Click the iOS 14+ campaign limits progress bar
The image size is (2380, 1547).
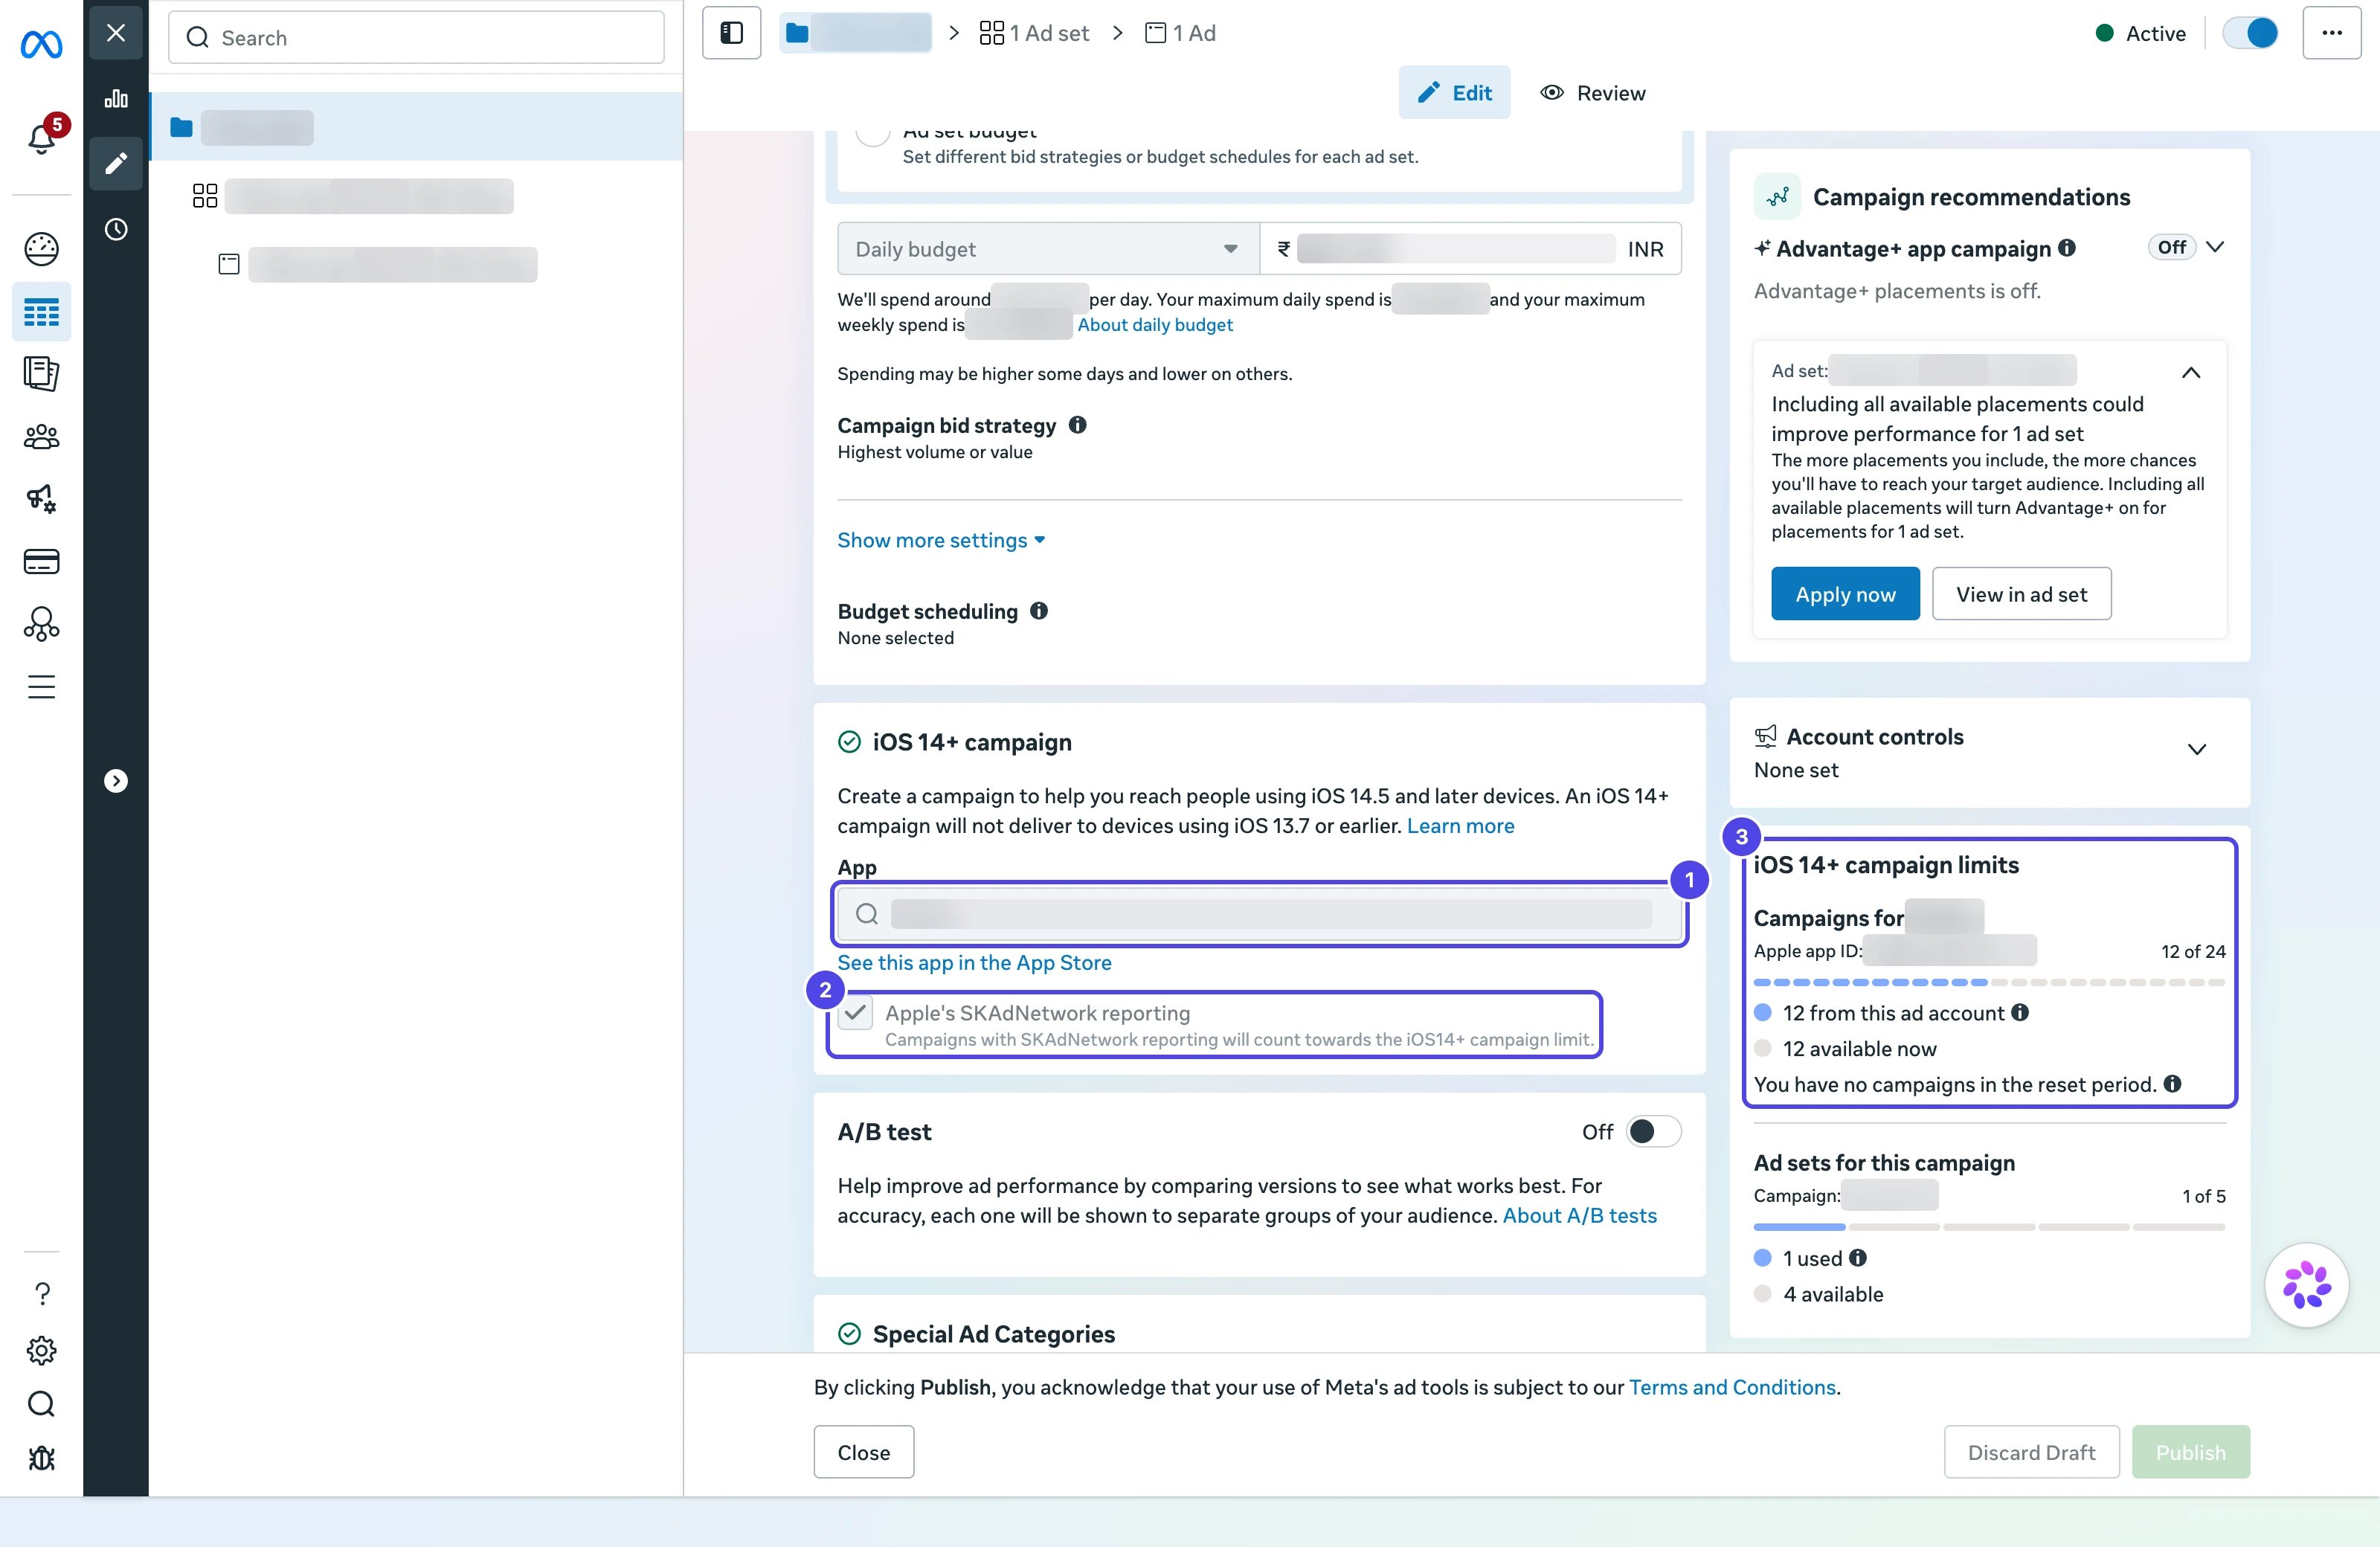pyautogui.click(x=1989, y=982)
